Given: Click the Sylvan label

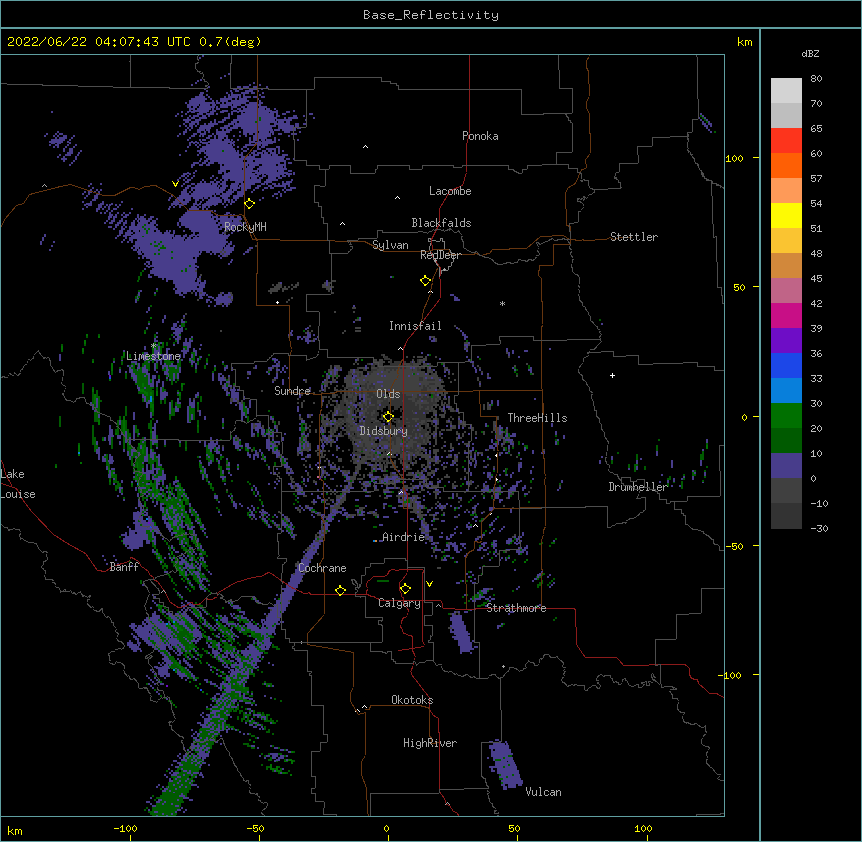Looking at the screenshot, I should coord(390,245).
